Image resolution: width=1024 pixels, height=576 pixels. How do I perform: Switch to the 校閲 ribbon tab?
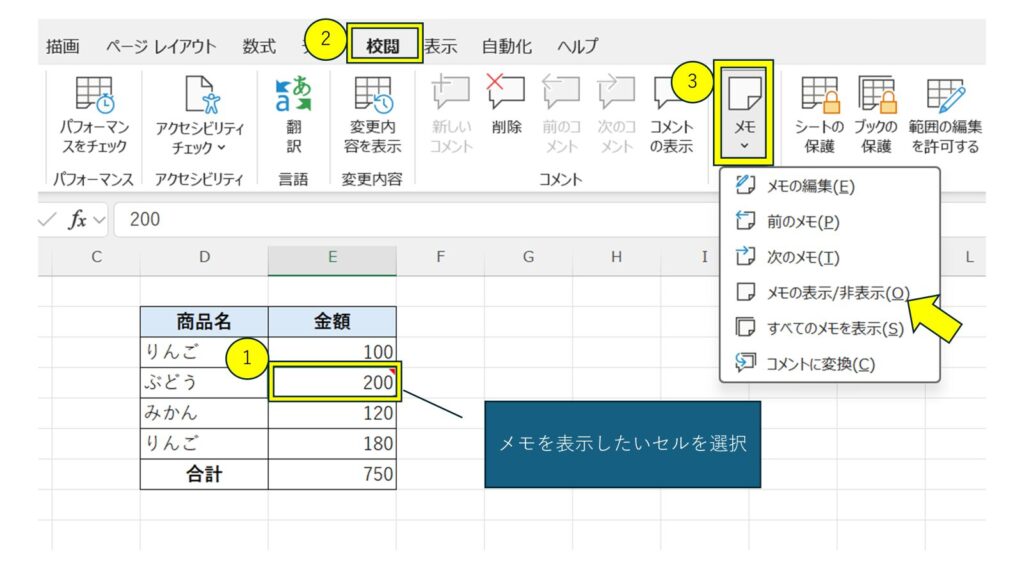384,46
